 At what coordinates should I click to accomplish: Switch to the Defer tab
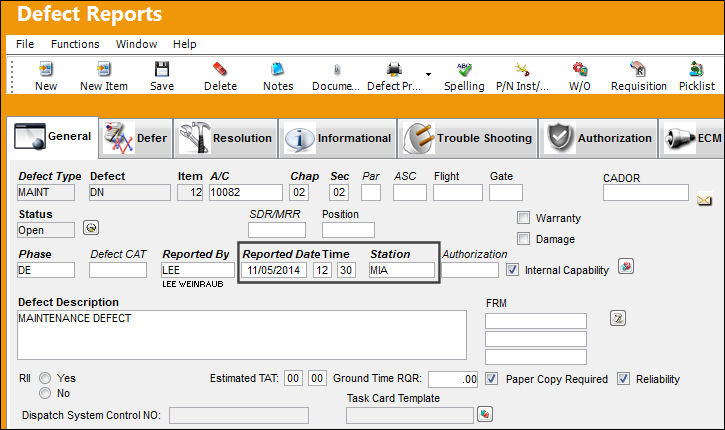pyautogui.click(x=136, y=138)
